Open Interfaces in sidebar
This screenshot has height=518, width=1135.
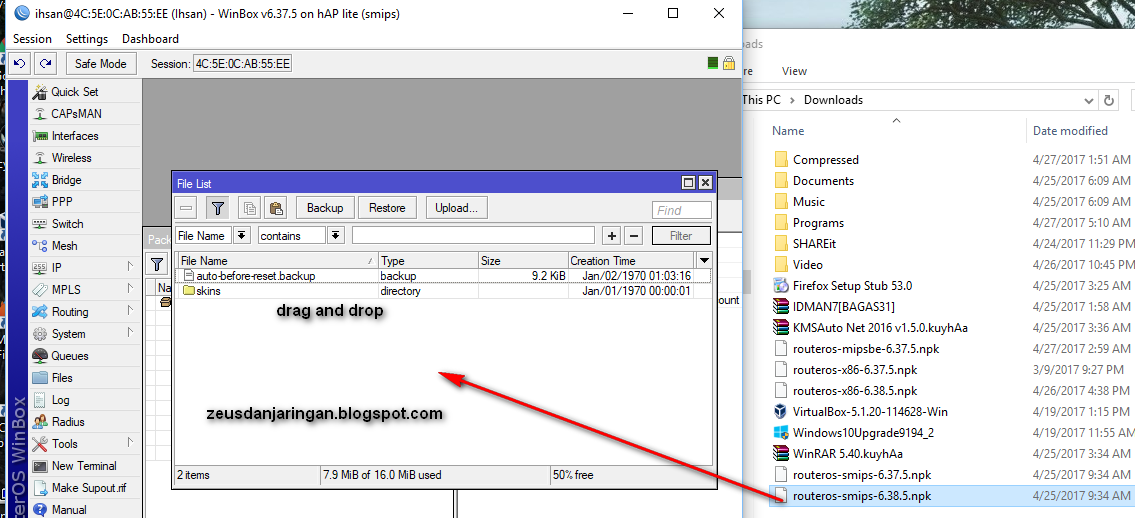pyautogui.click(x=75, y=136)
